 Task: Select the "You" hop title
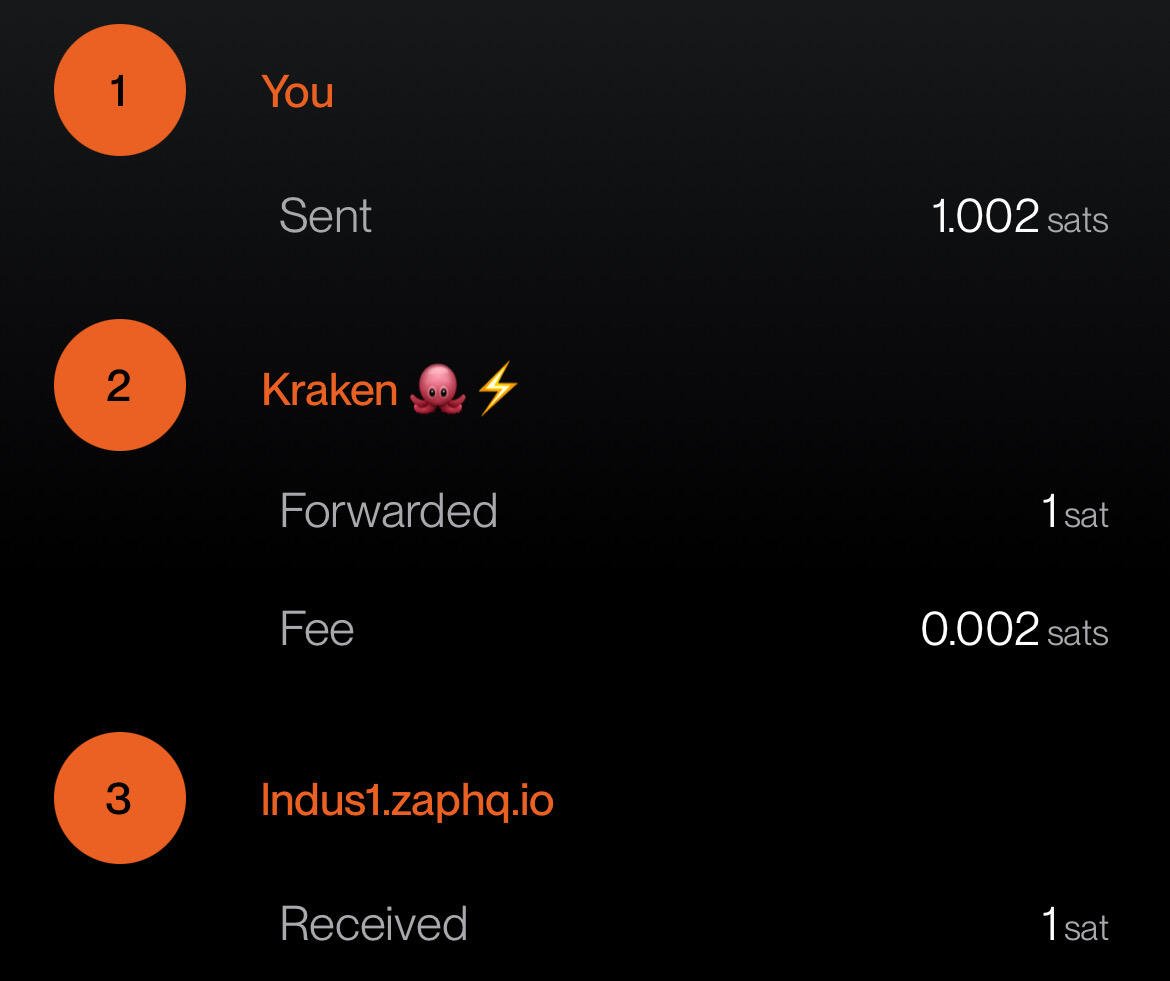297,93
